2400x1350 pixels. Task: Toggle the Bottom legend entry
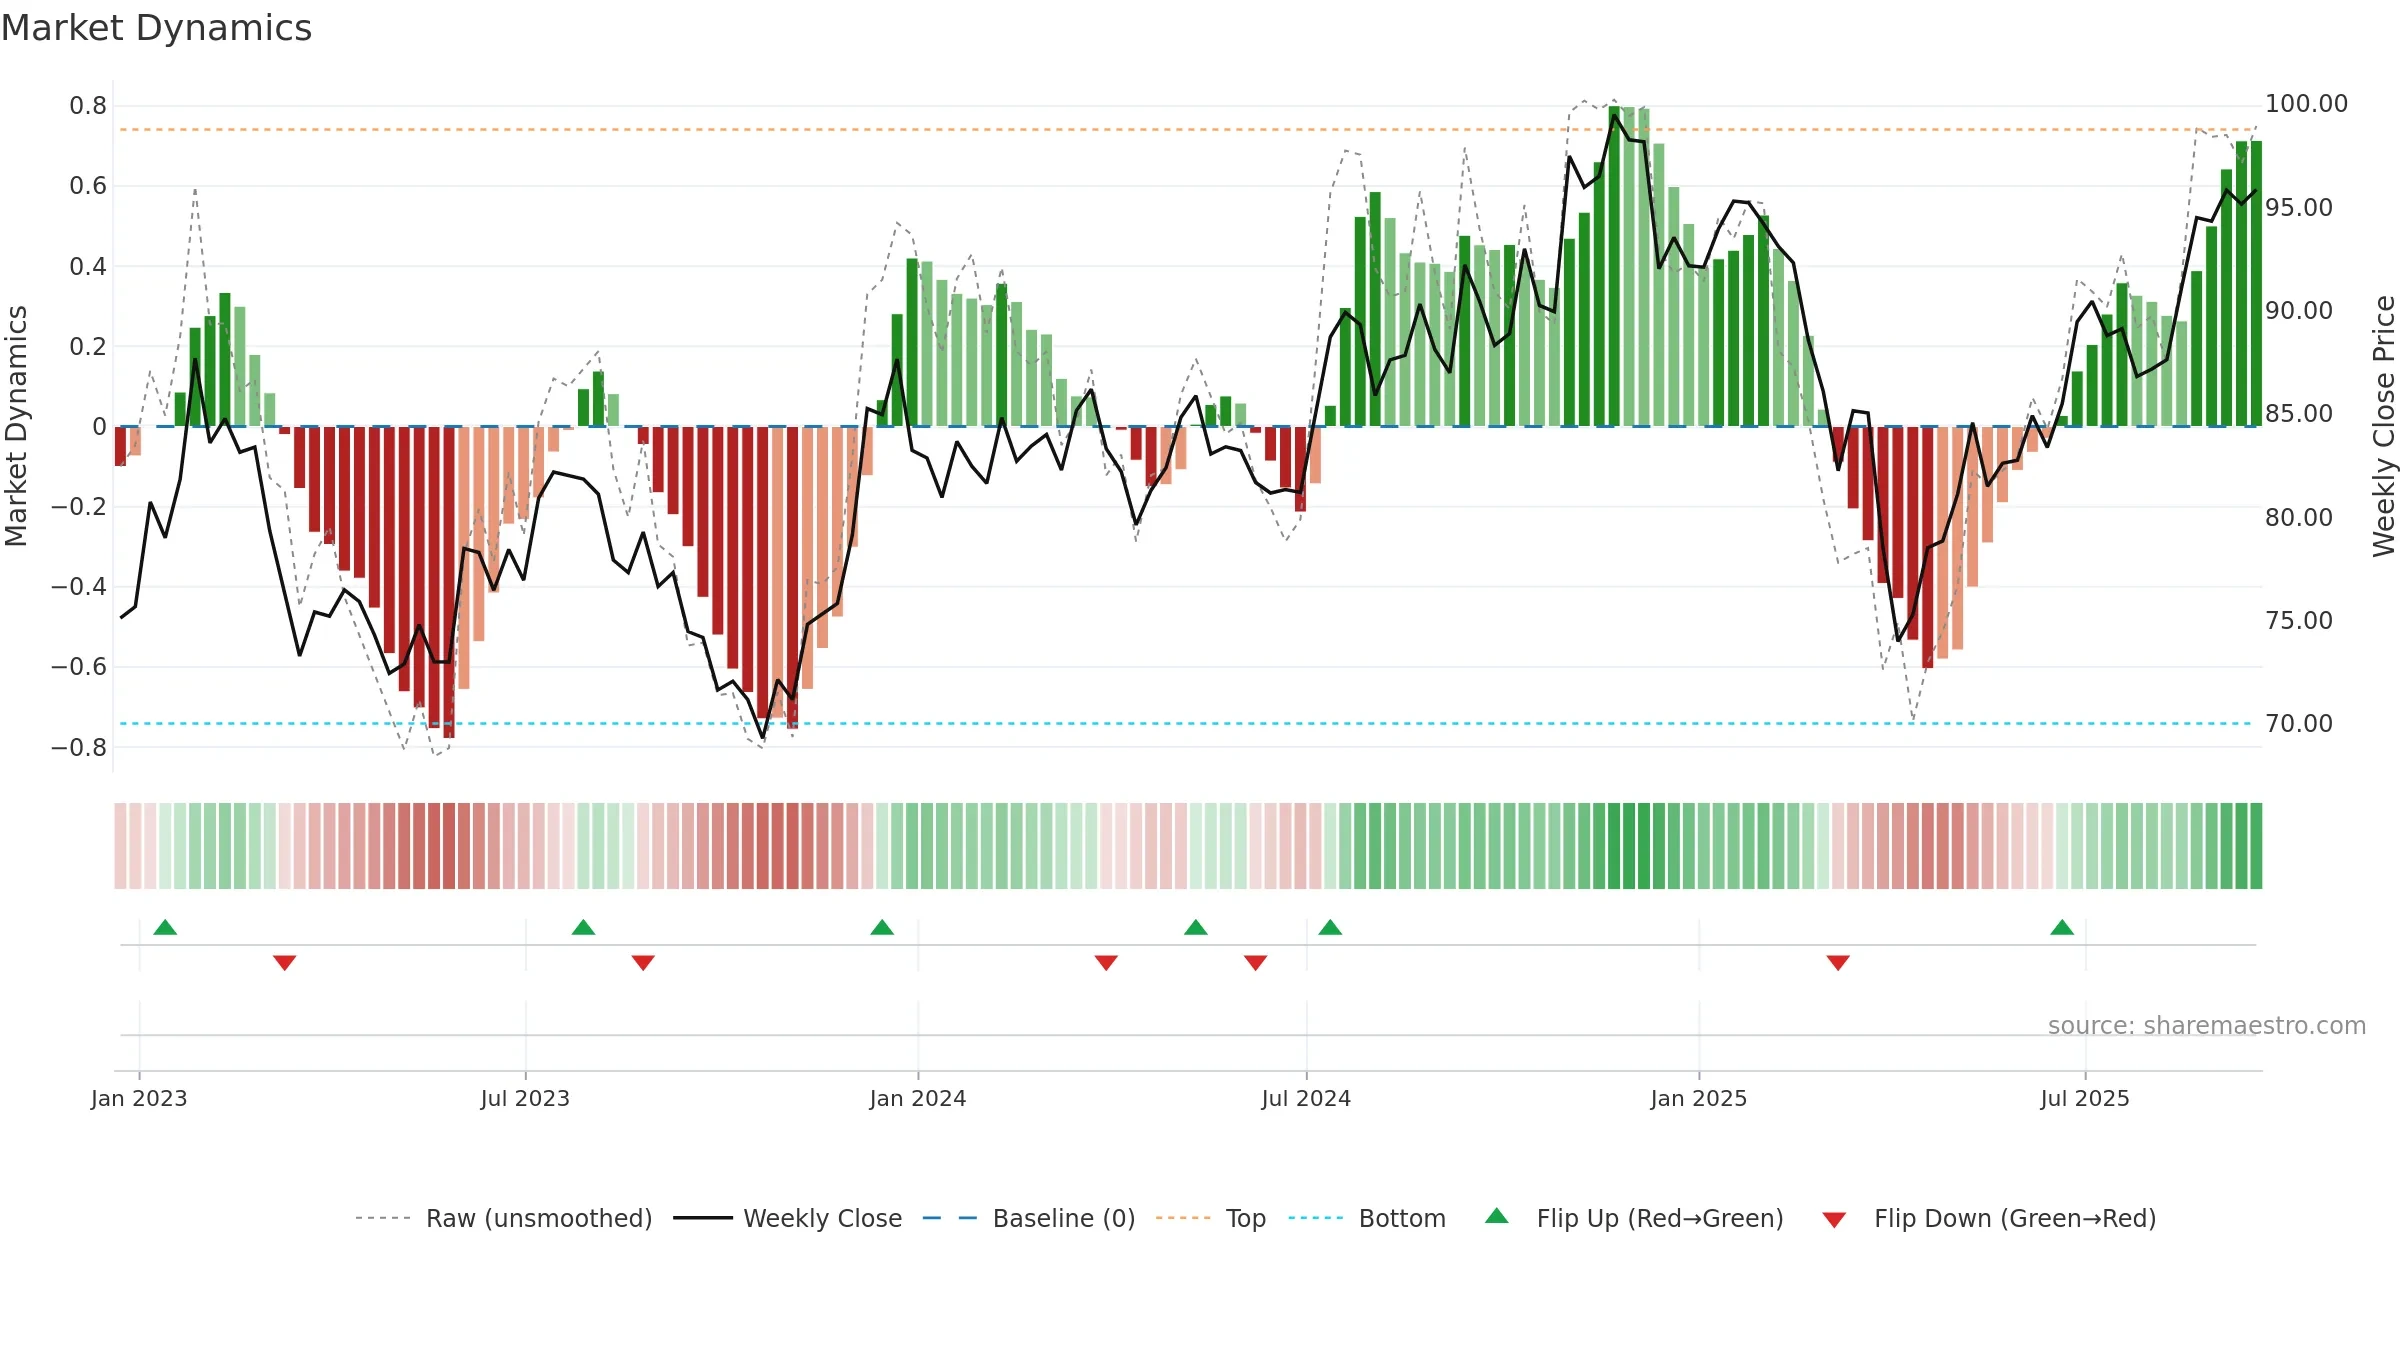[x=1367, y=1218]
